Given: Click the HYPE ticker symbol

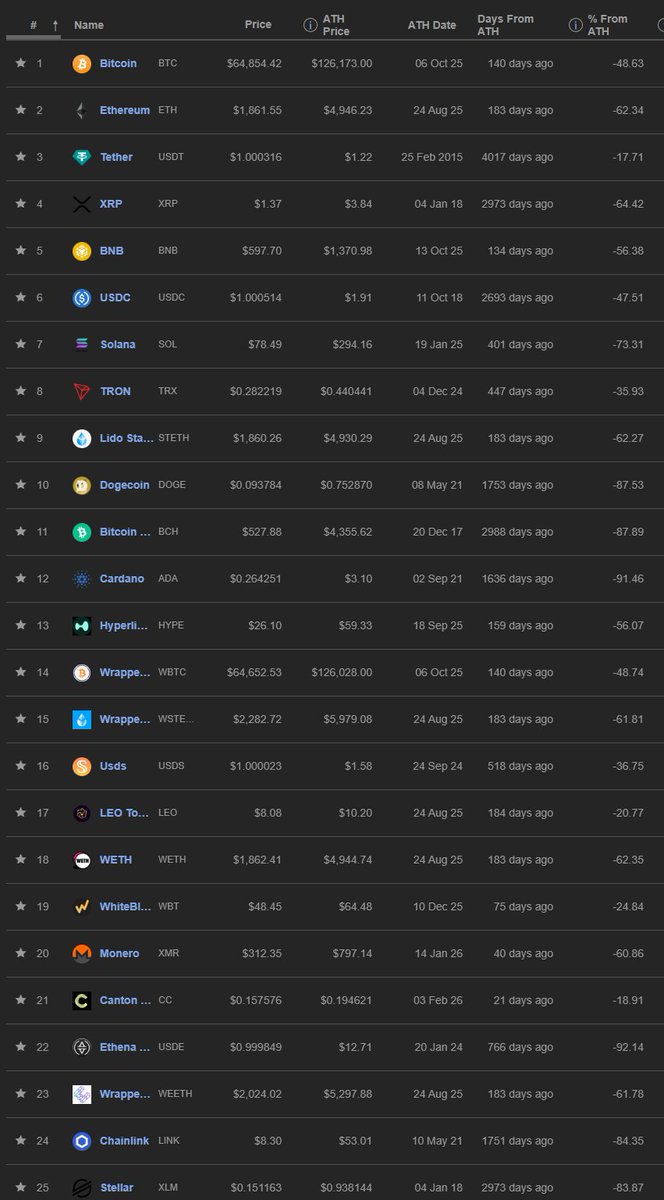Looking at the screenshot, I should 171,626.
